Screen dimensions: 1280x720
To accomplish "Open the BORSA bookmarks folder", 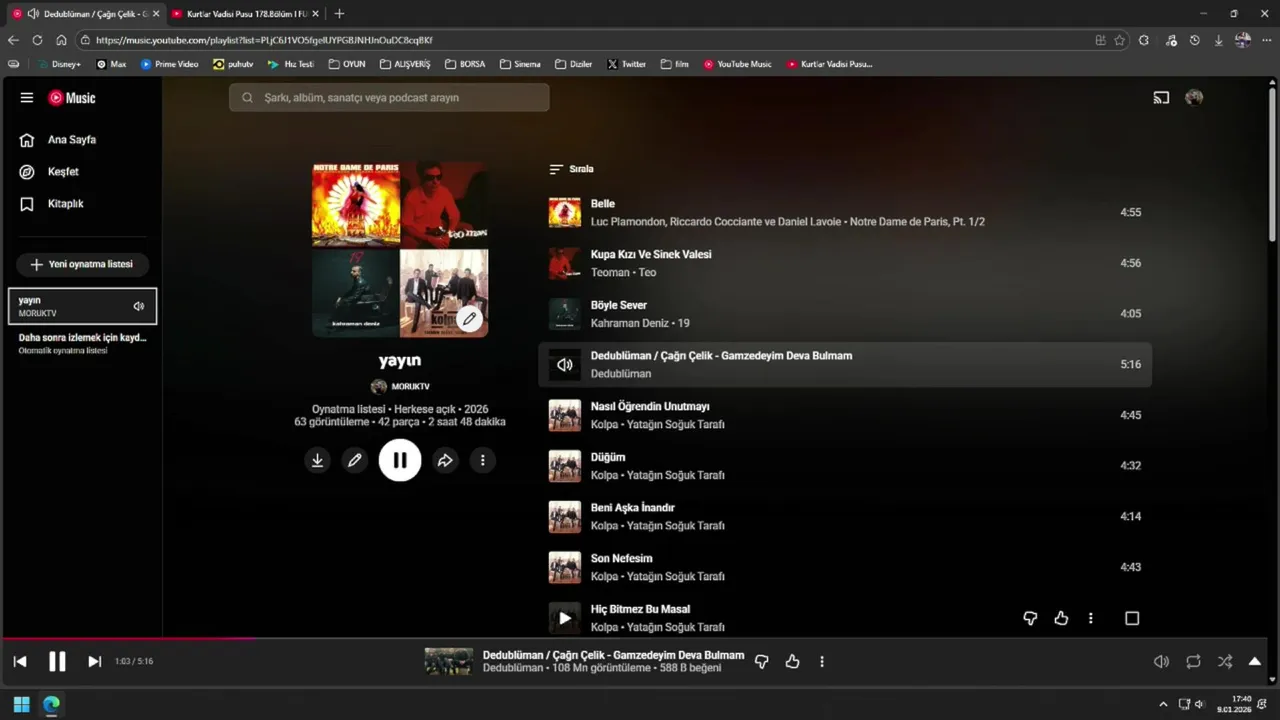I will [465, 64].
